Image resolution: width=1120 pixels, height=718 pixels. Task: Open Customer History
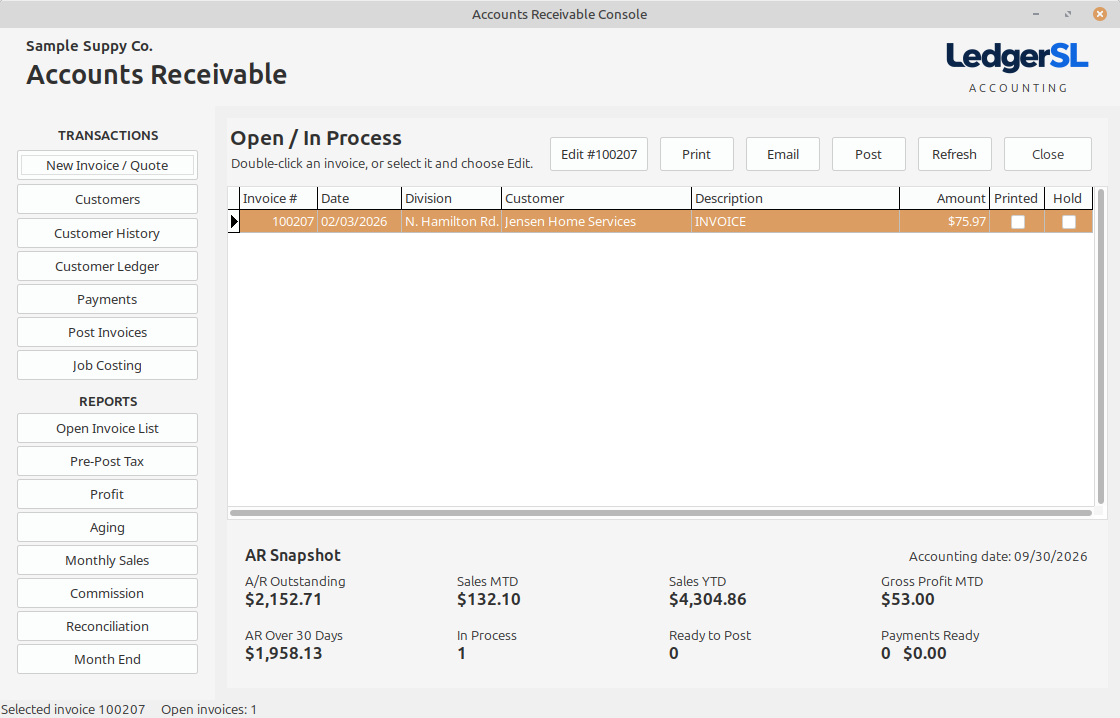click(107, 233)
